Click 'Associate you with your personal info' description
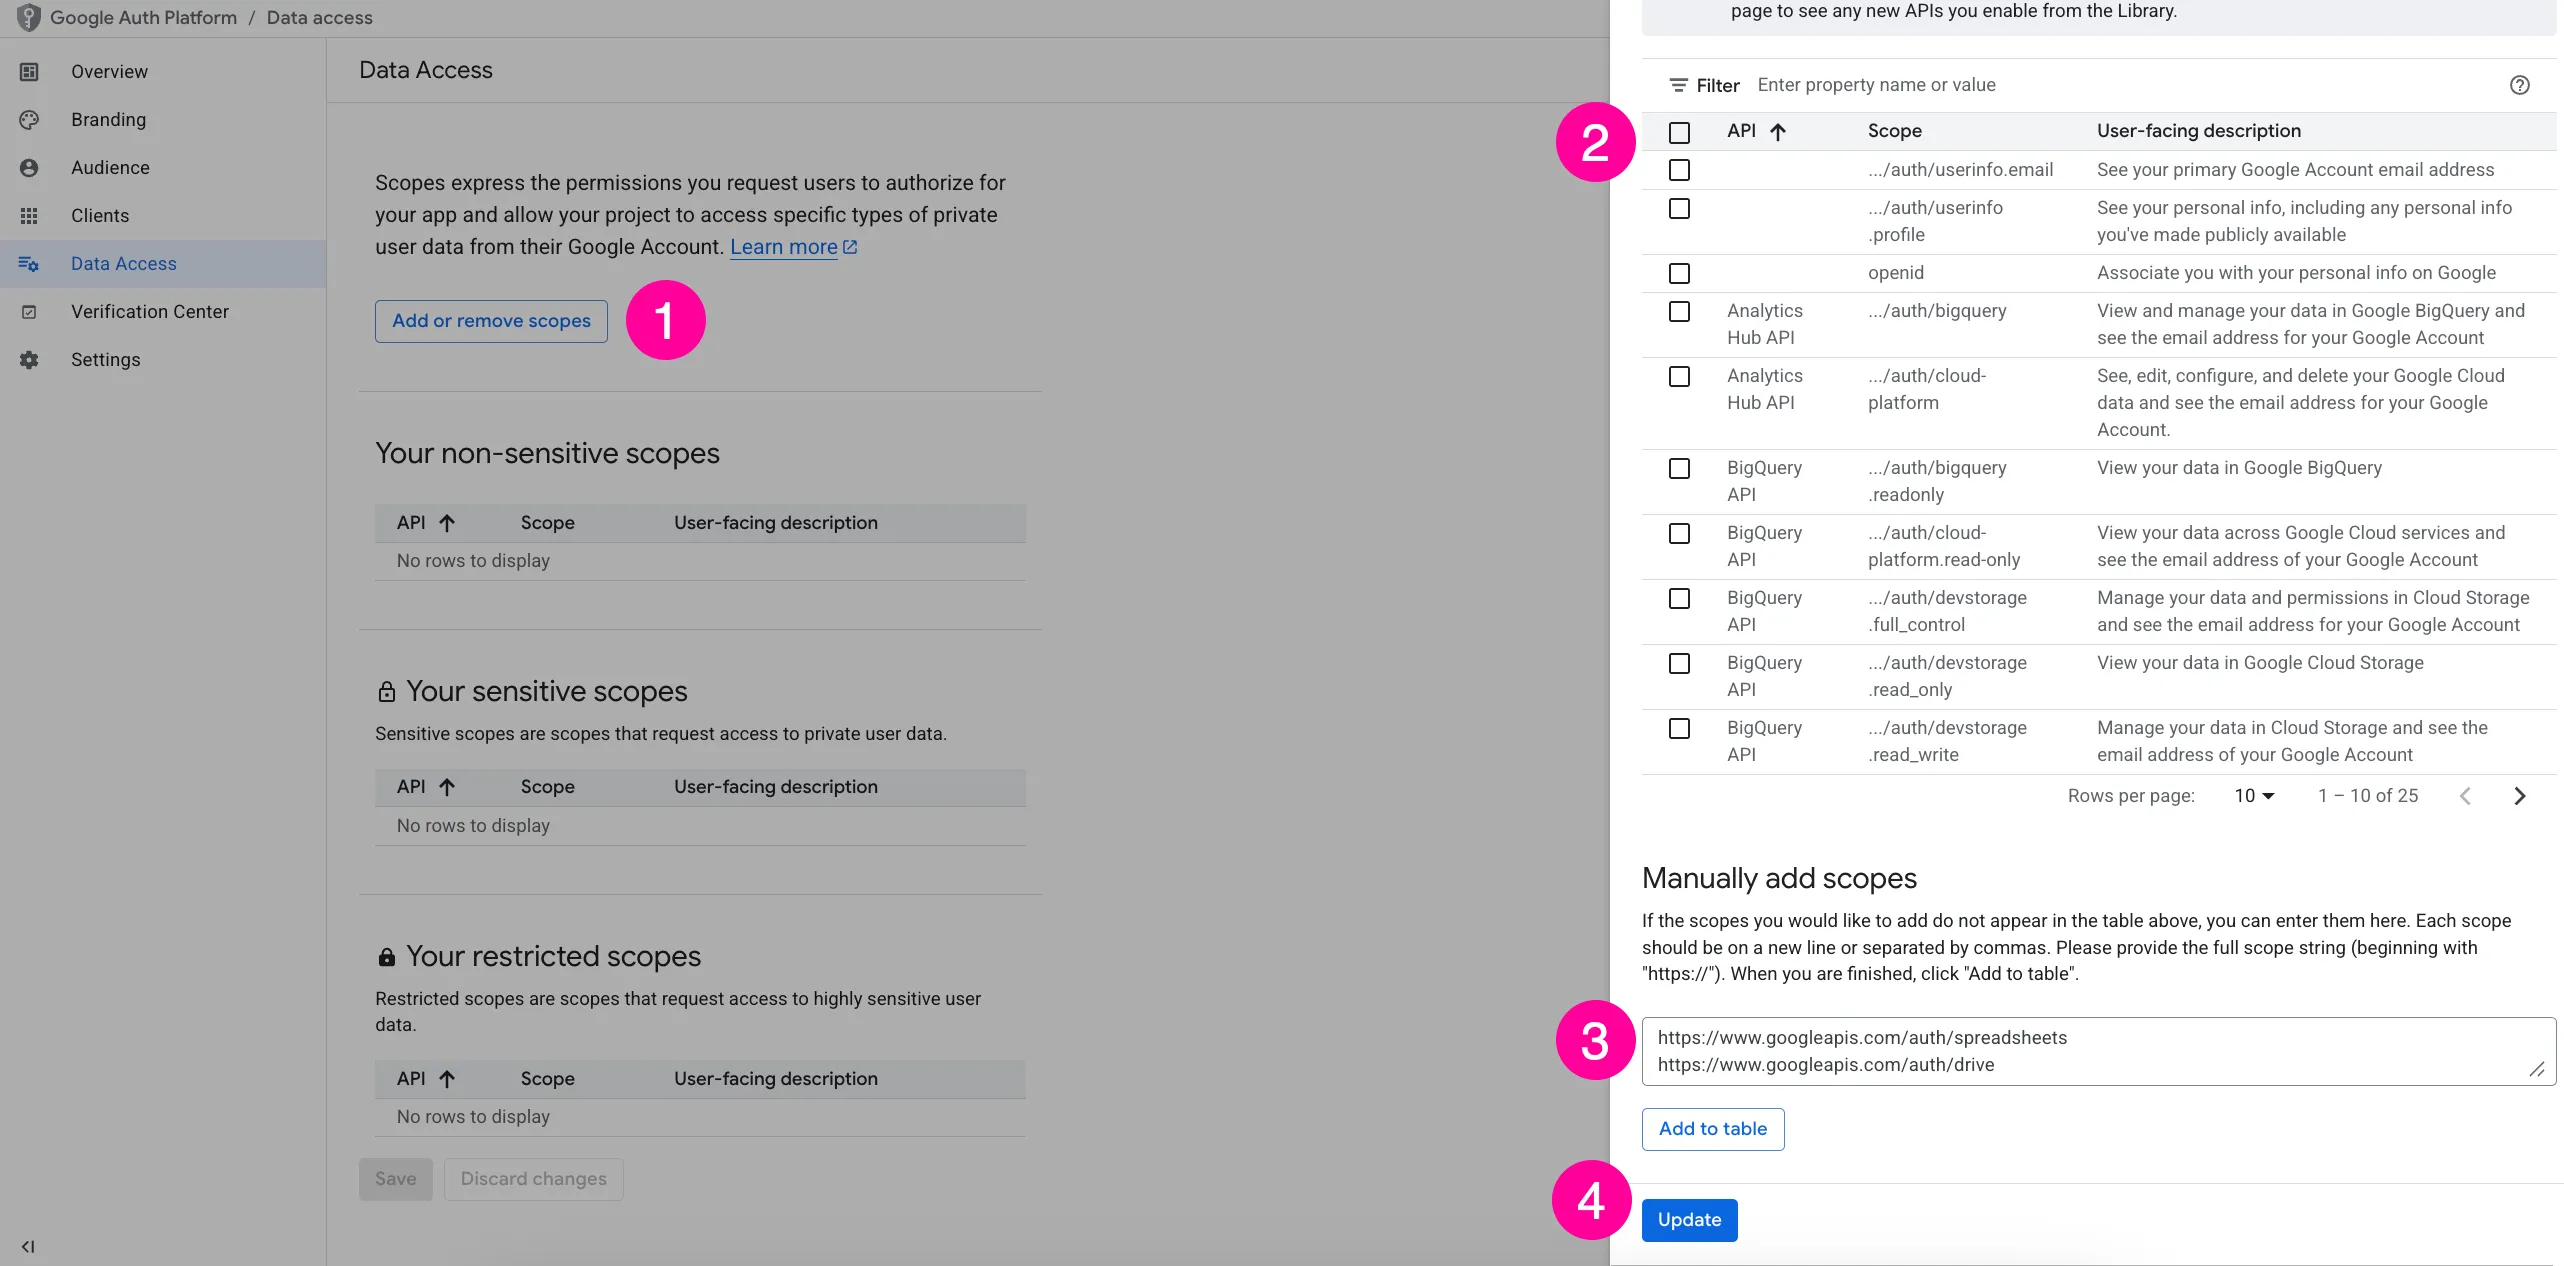This screenshot has height=1266, width=2564. point(2296,273)
